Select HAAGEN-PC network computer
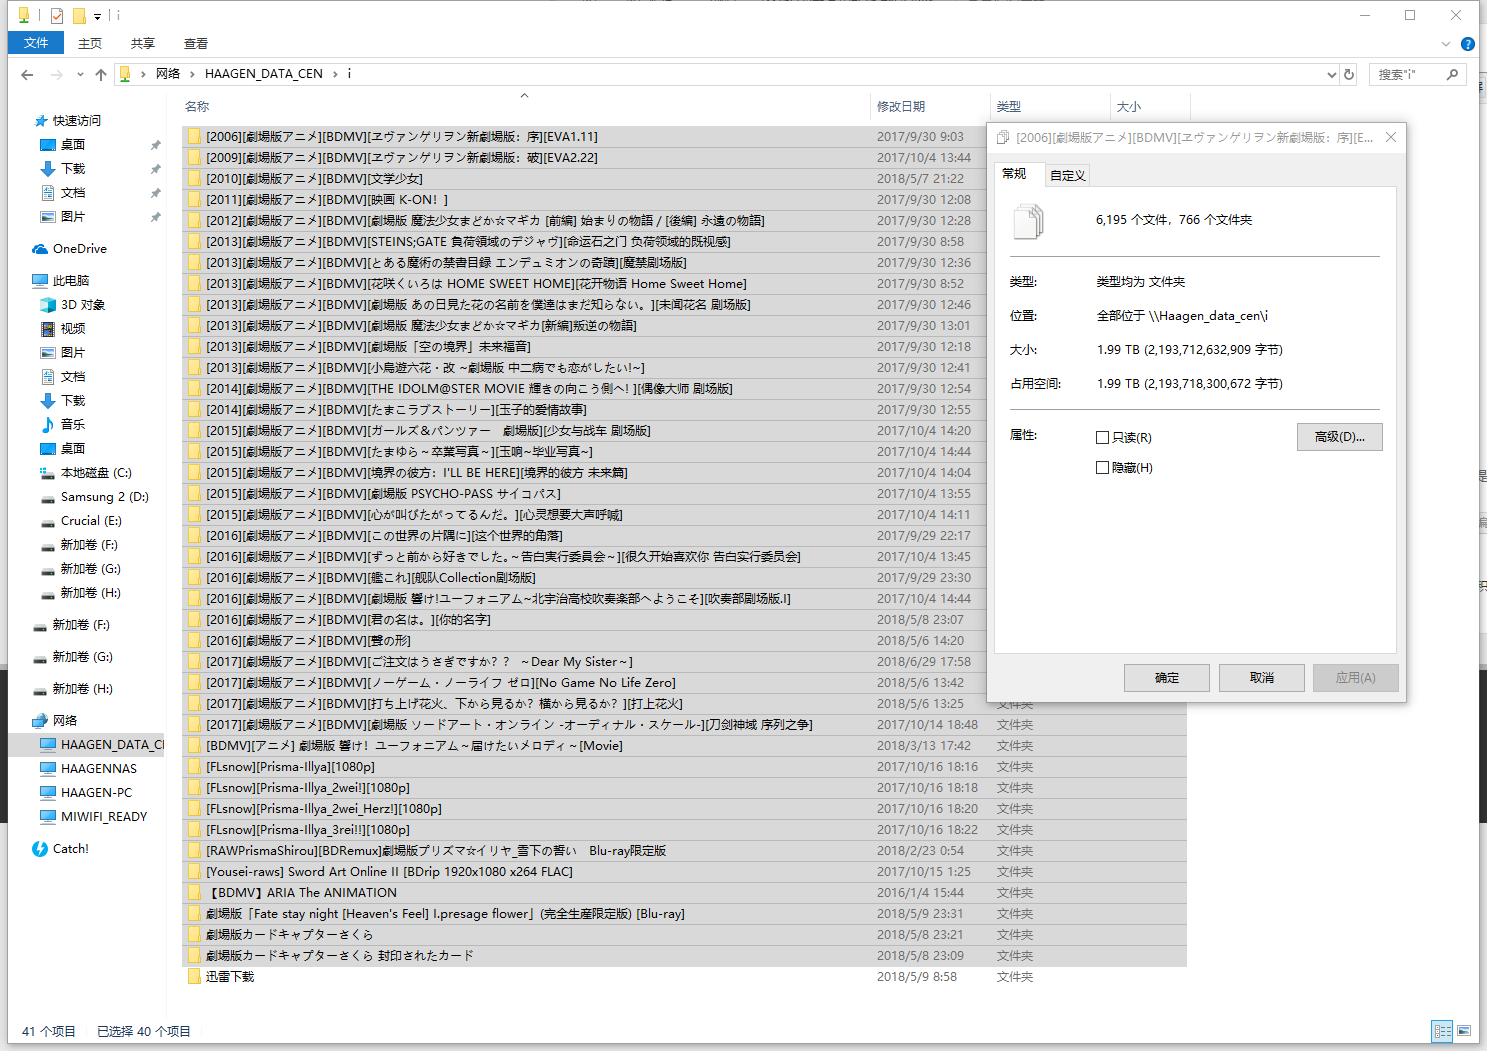 [x=96, y=792]
